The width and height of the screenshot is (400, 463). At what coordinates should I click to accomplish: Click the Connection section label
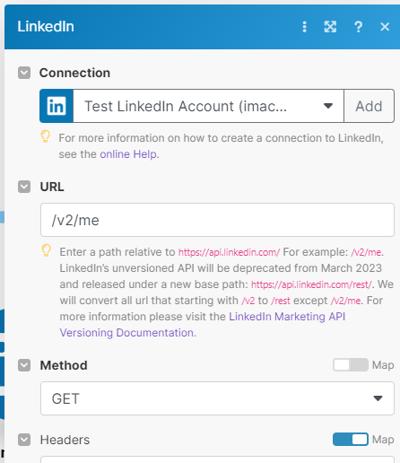[75, 73]
